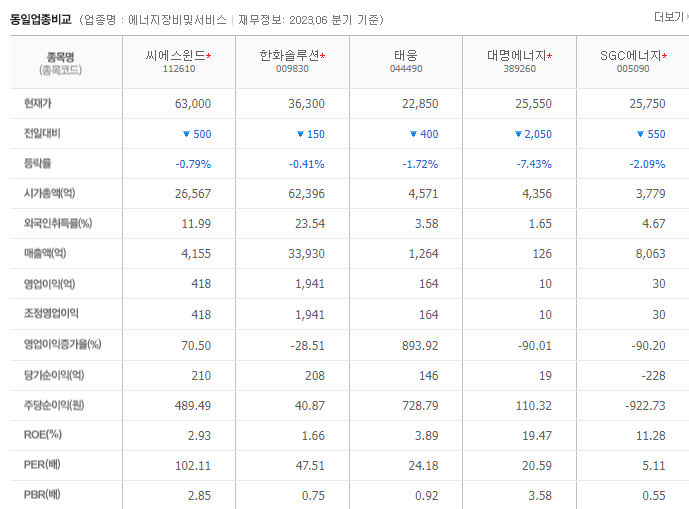This screenshot has width=689, height=509.
Task: Click the 조정영업이익 row label
Action: pos(51,313)
